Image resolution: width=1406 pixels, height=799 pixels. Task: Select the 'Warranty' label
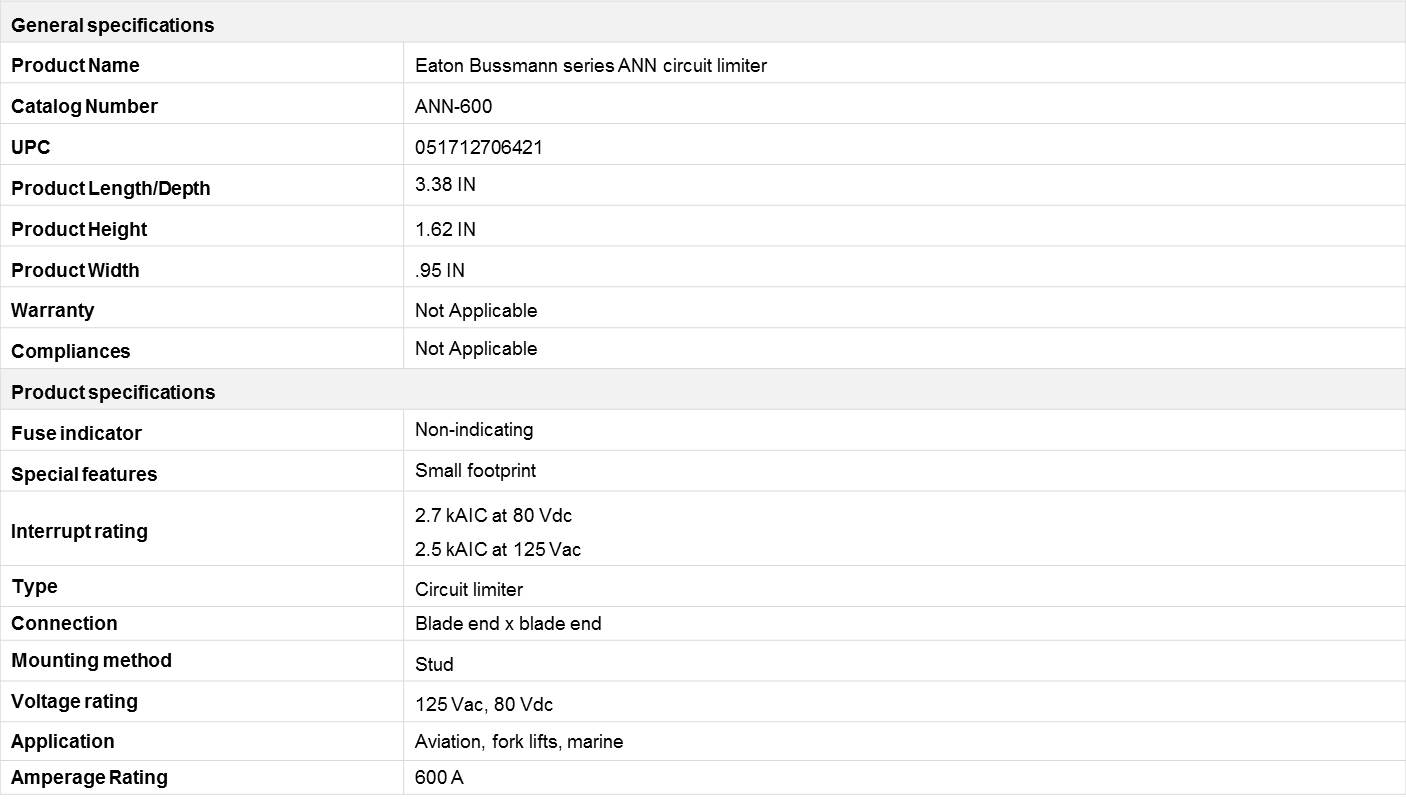[x=53, y=311]
